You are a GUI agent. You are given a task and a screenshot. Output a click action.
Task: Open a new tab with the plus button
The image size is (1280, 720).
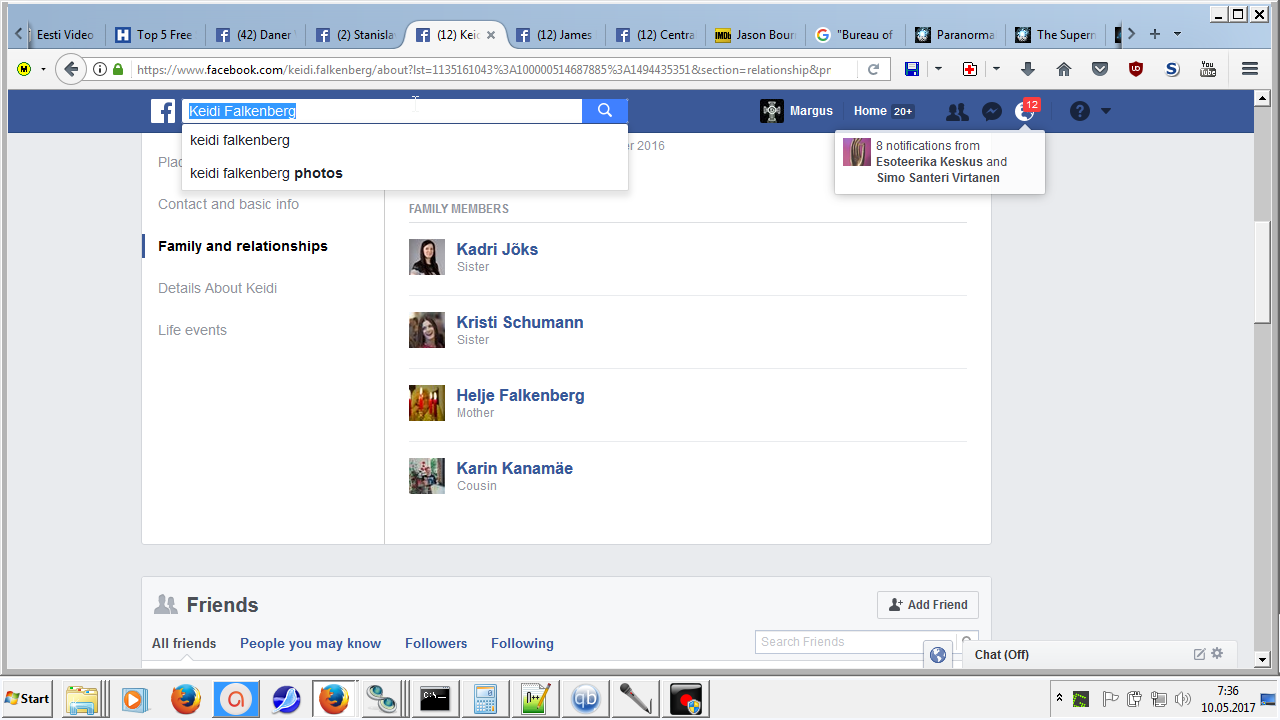pyautogui.click(x=1155, y=34)
